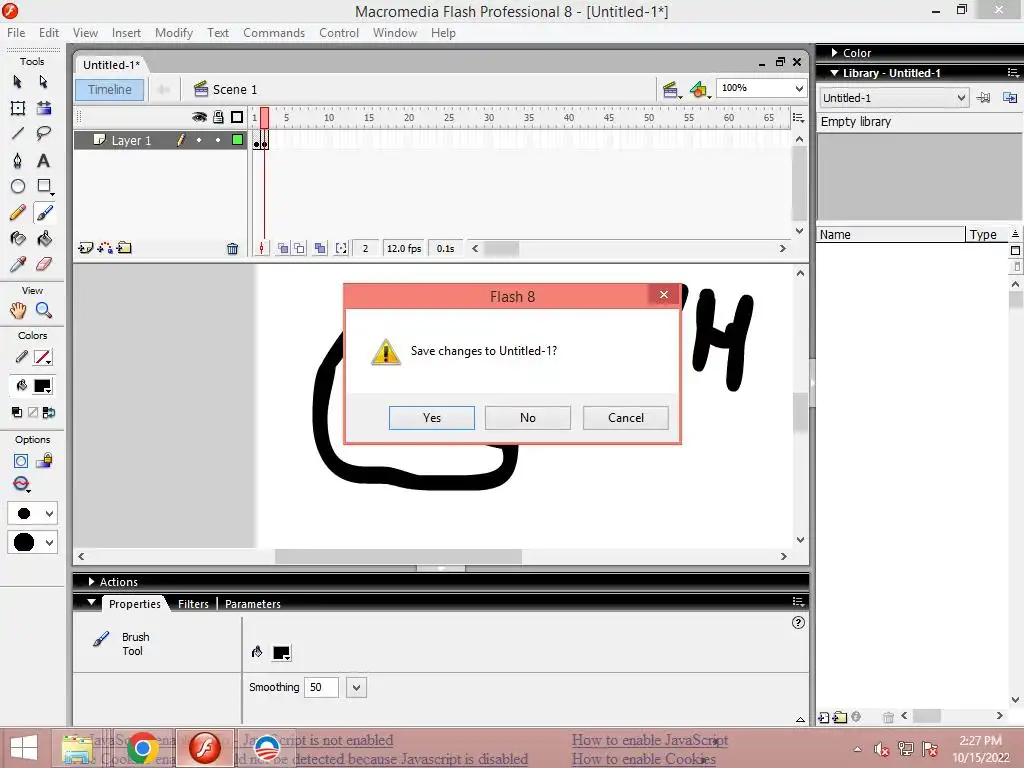The image size is (1024, 768).
Task: Collapse the Properties panel triangle
Action: coord(91,602)
